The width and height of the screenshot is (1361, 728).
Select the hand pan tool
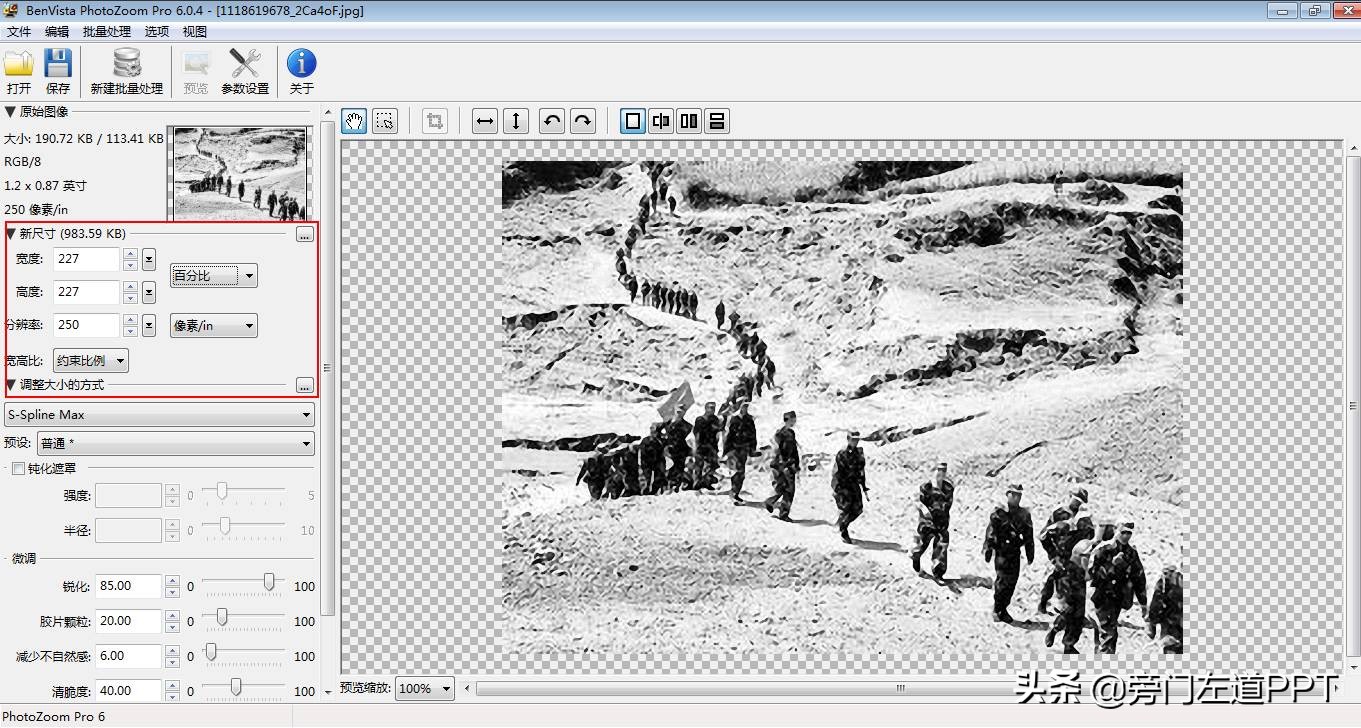pos(354,121)
